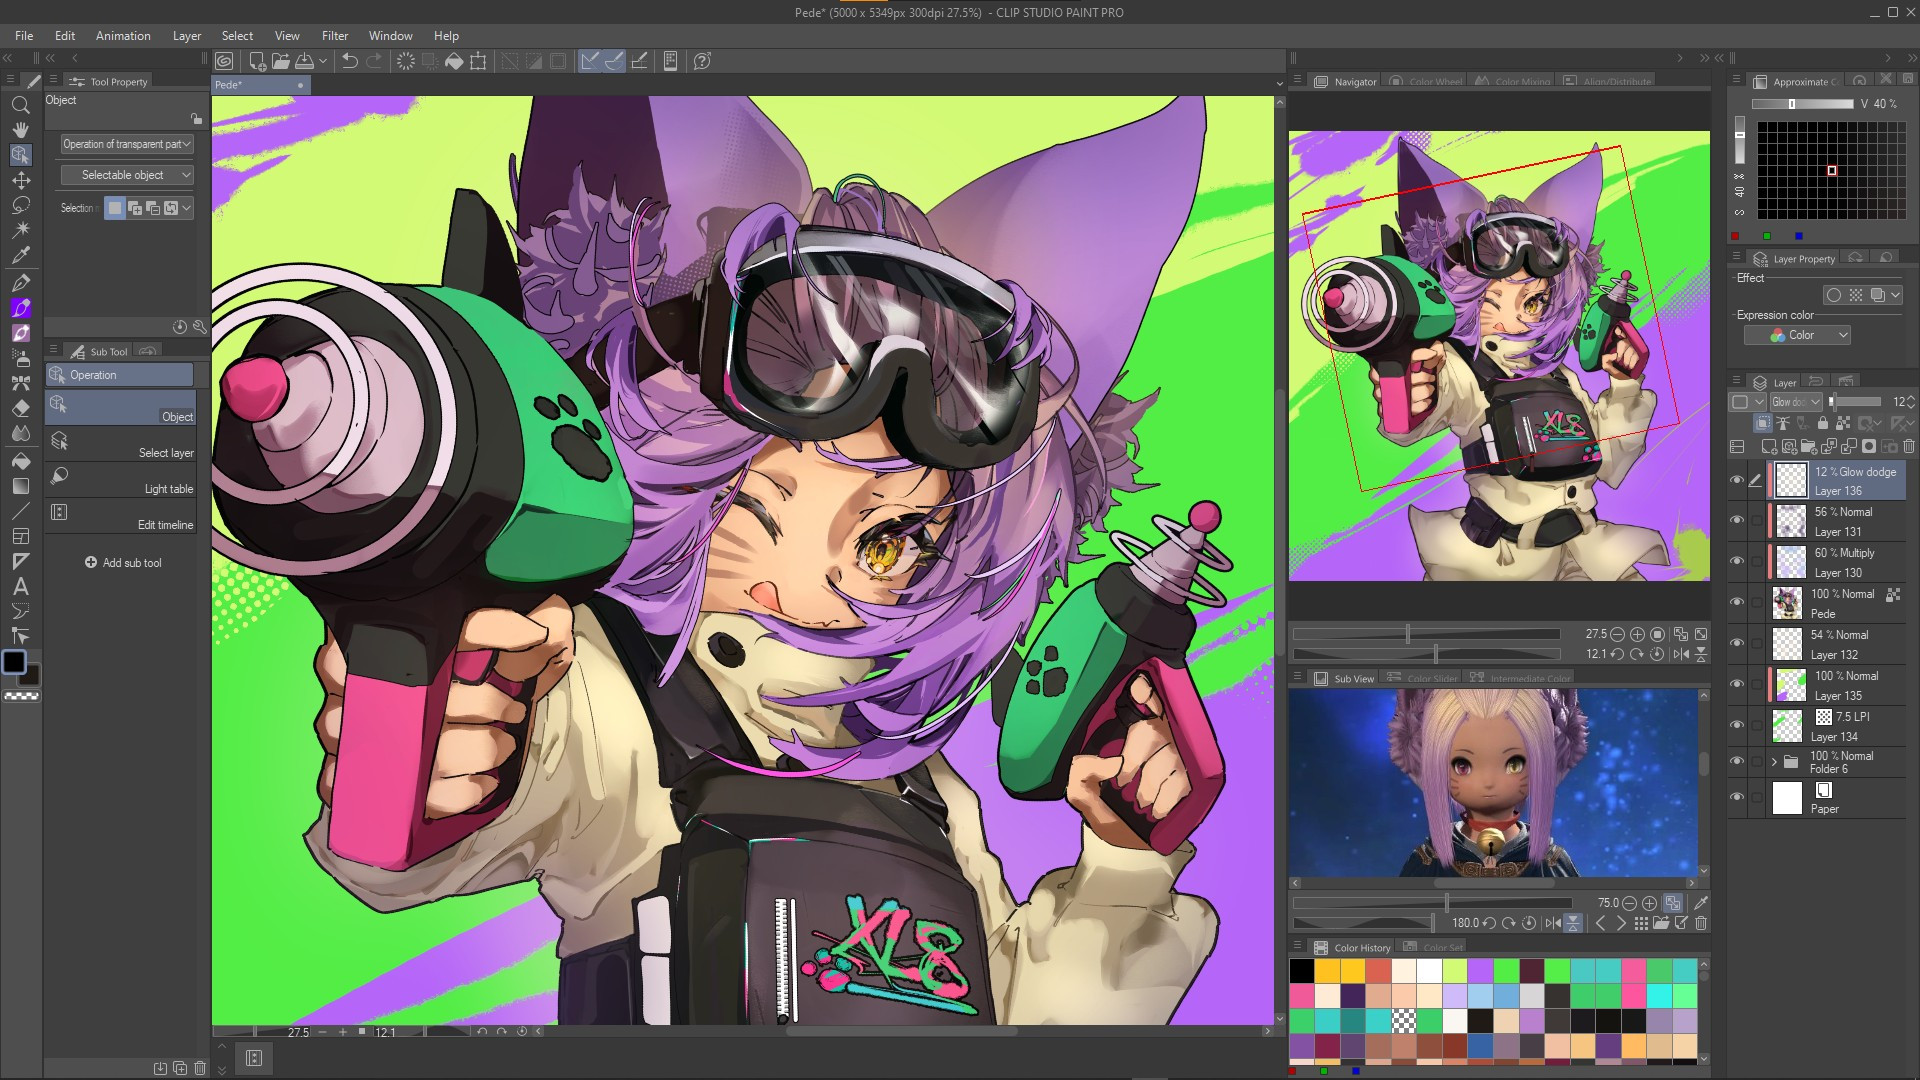Open the Glow dodge blending mode dropdown
This screenshot has width=1920, height=1080.
click(x=1796, y=402)
